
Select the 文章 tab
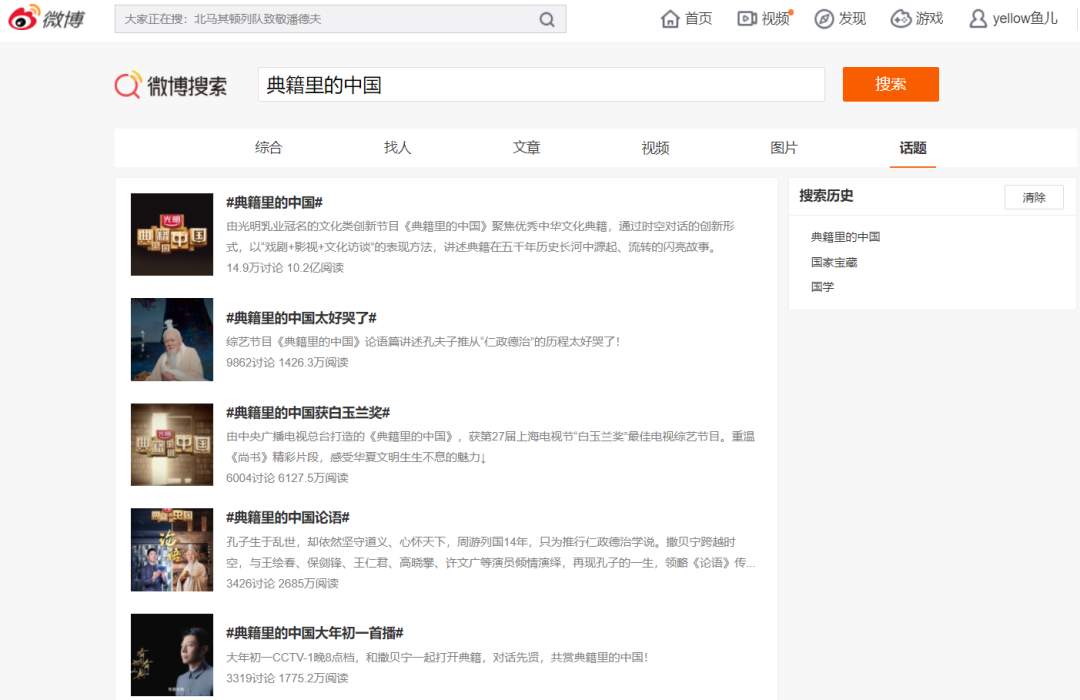point(526,148)
